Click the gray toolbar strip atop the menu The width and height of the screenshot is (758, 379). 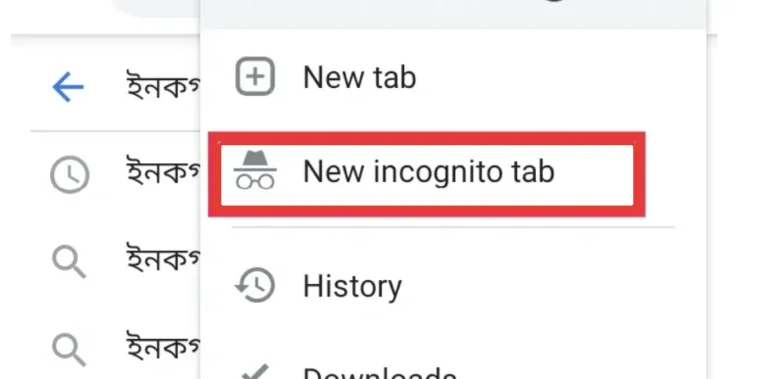(x=453, y=14)
